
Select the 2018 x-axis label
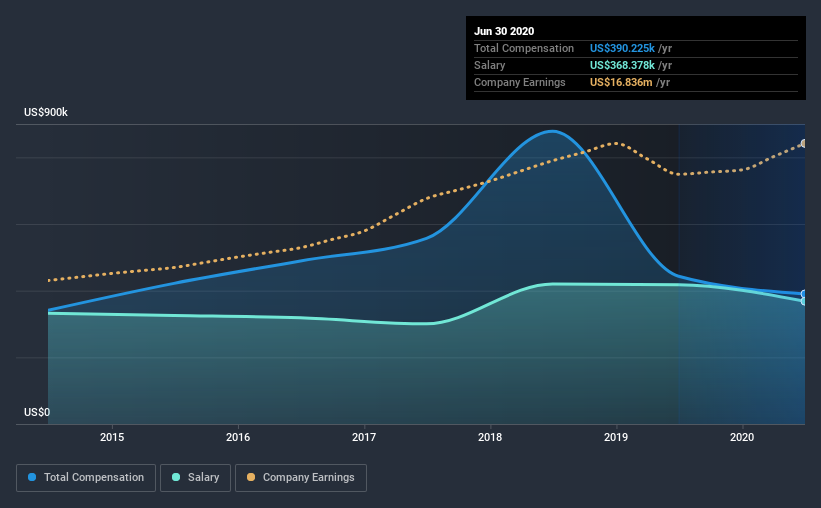click(x=490, y=437)
